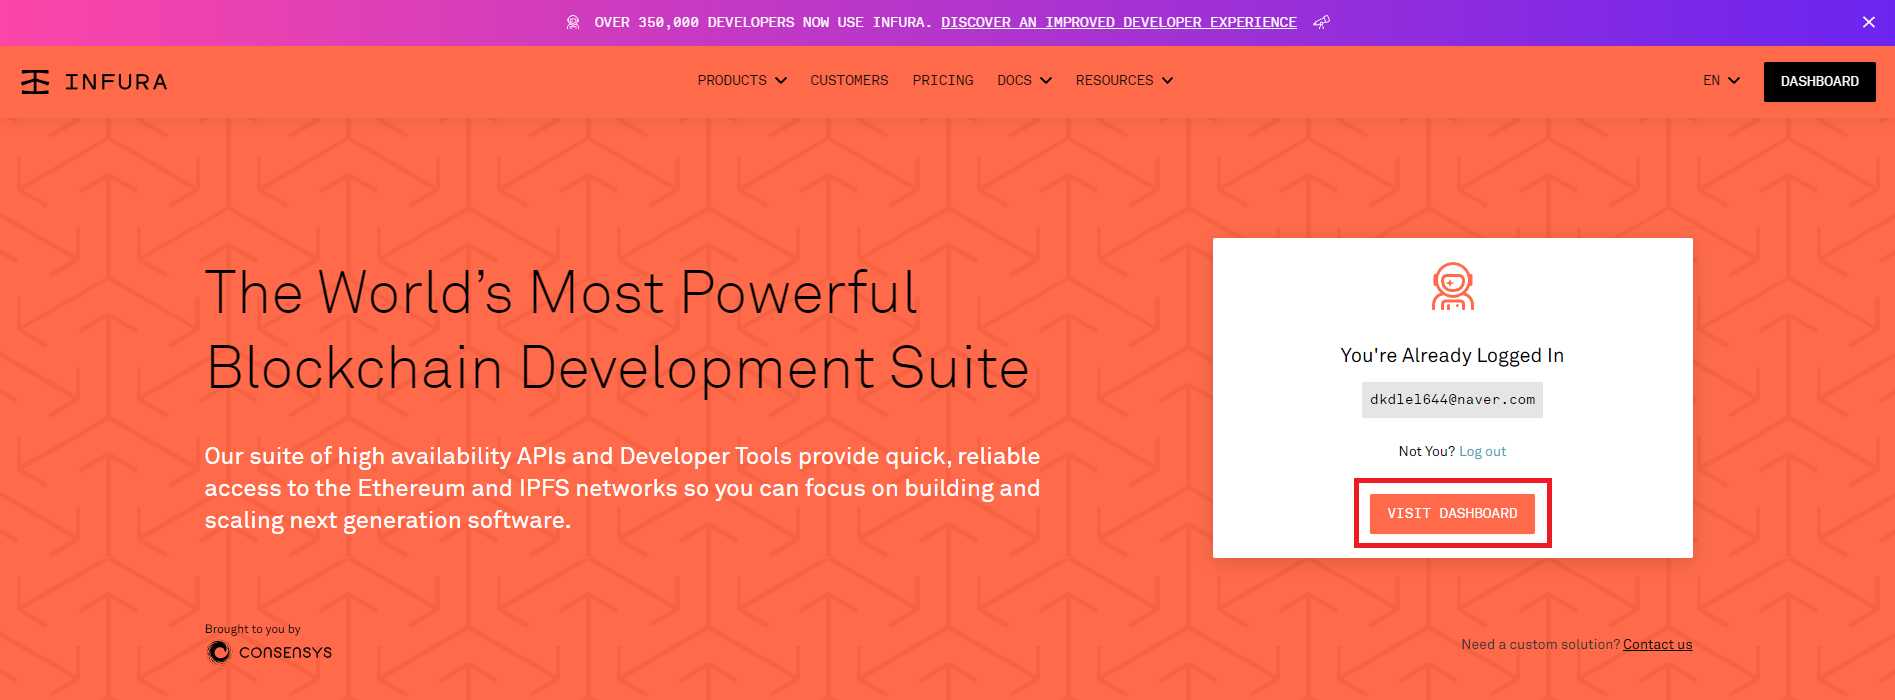Expand the Products menu

(742, 80)
